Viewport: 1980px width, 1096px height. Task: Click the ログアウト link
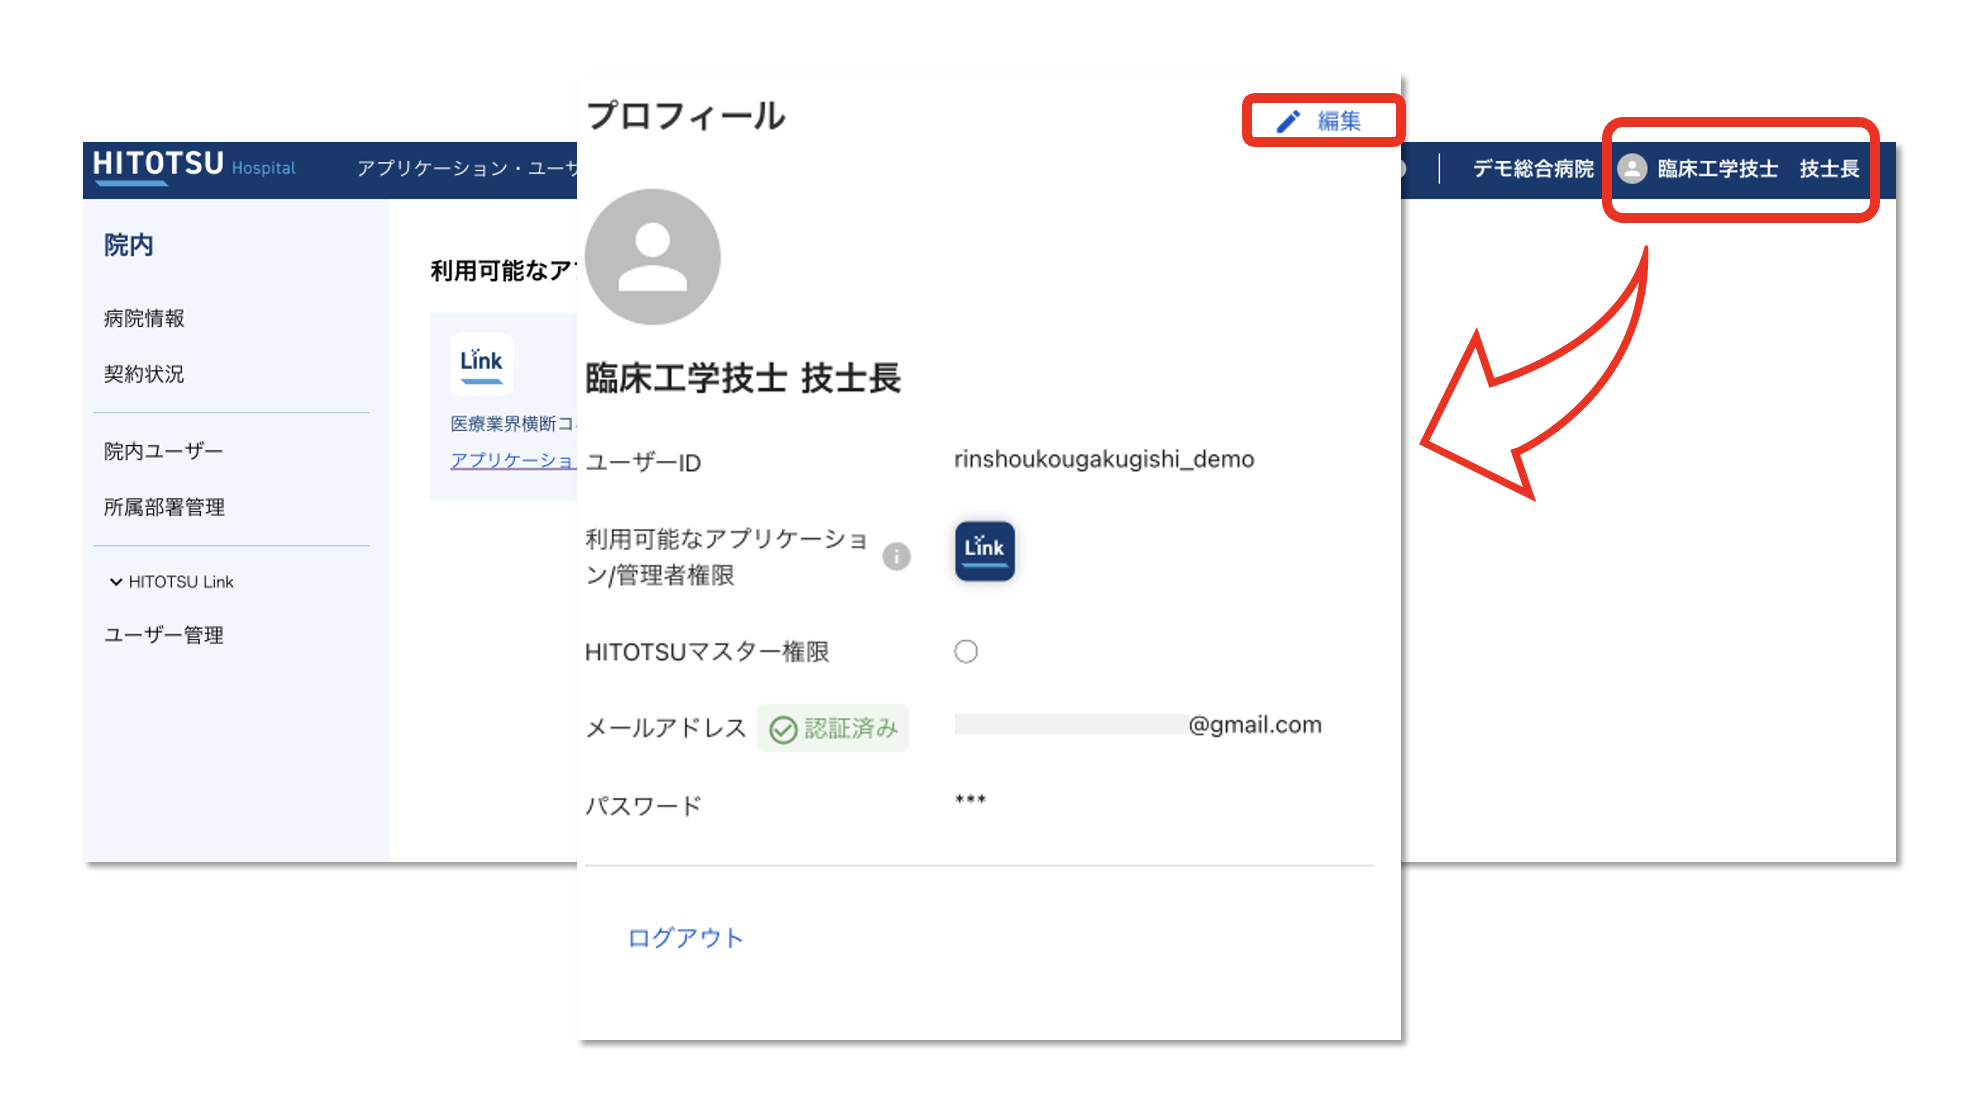coord(685,938)
